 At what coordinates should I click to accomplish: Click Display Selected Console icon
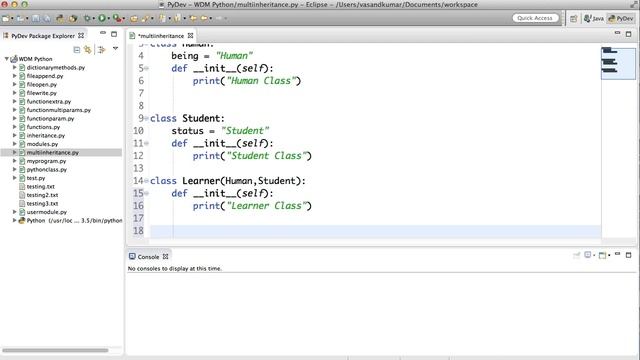click(x=588, y=255)
